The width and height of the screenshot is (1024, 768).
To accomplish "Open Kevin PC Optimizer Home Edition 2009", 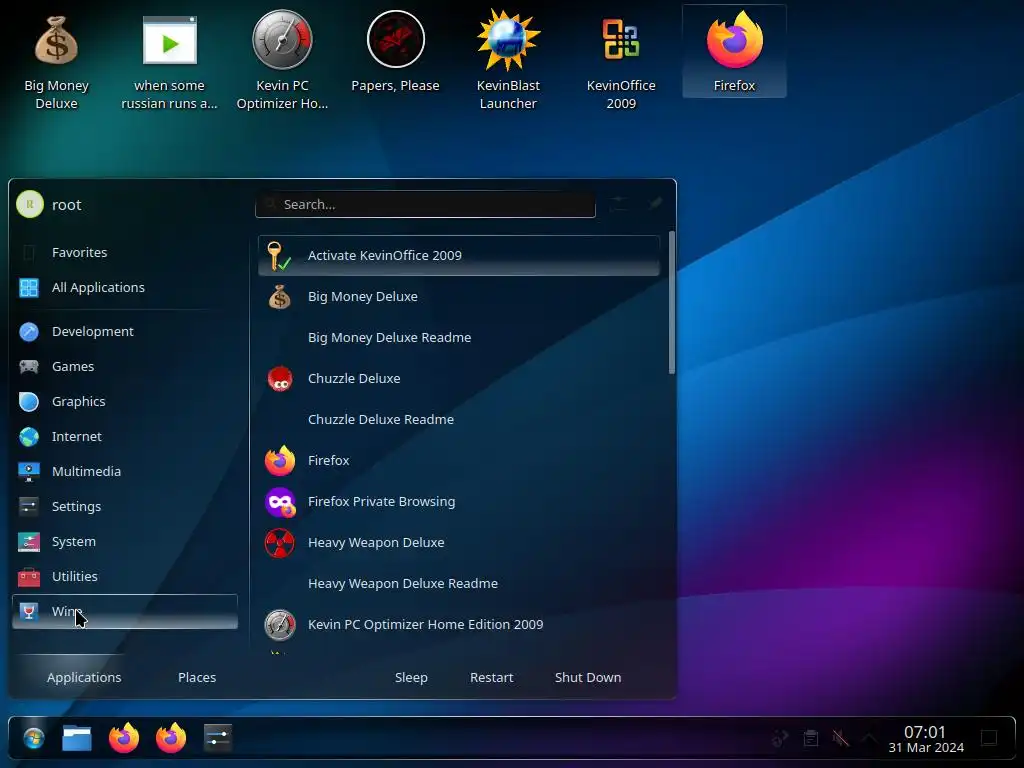I will coord(458,624).
